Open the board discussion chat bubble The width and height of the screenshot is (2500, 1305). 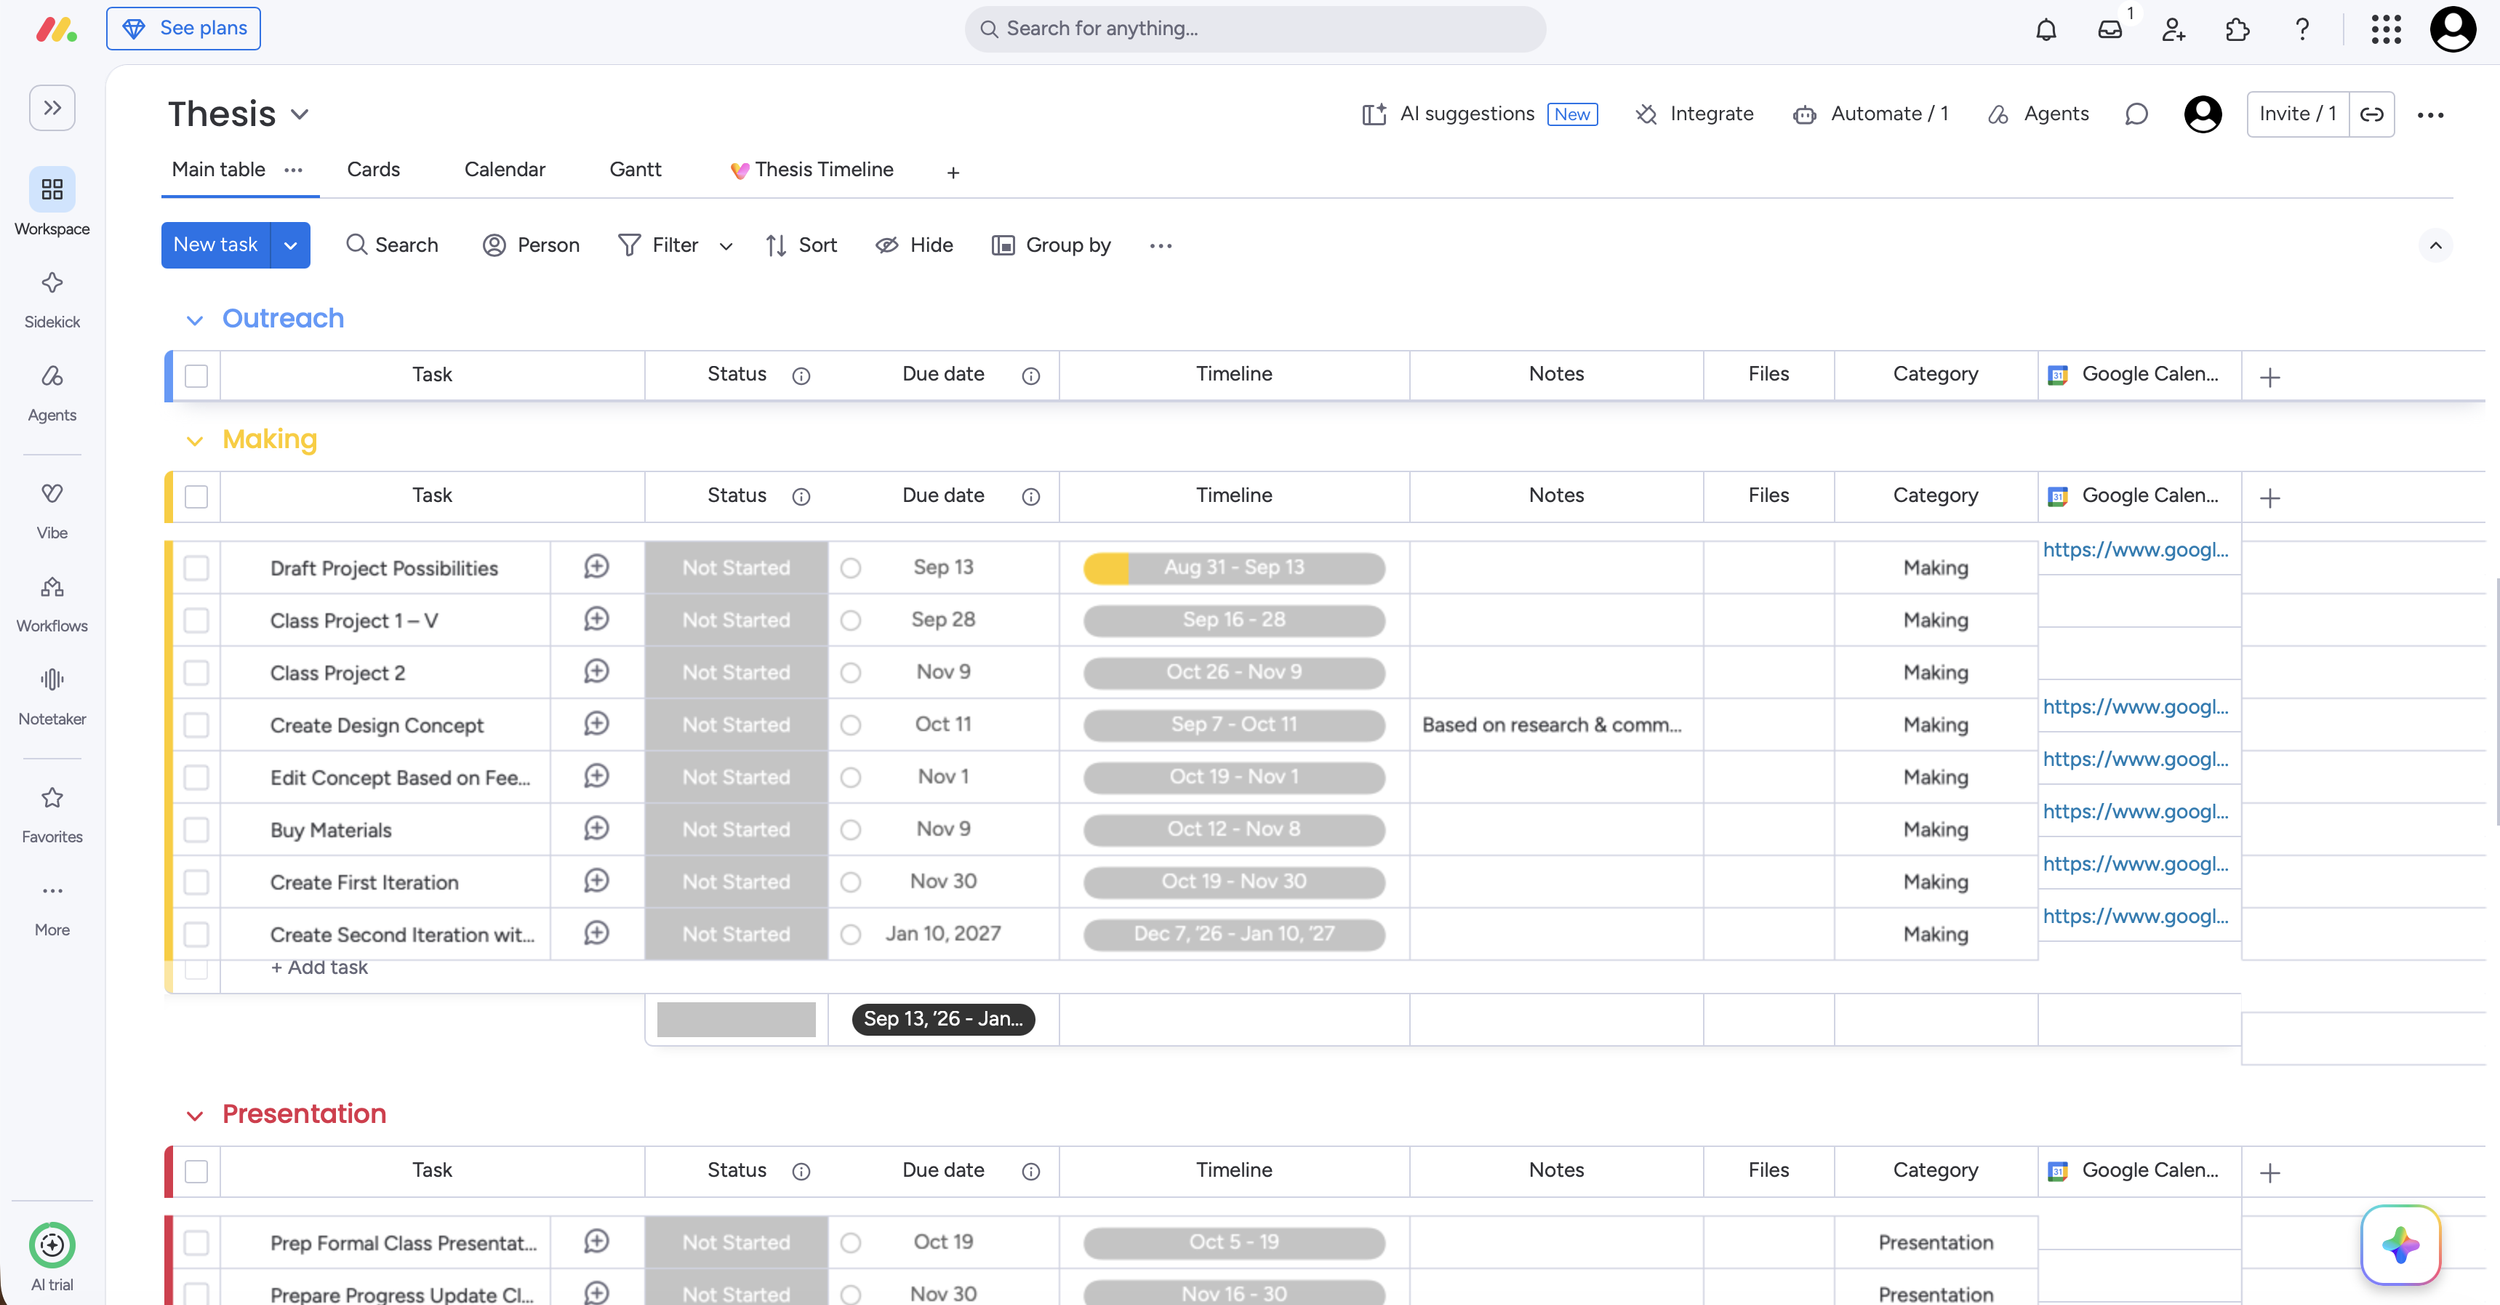tap(2136, 114)
